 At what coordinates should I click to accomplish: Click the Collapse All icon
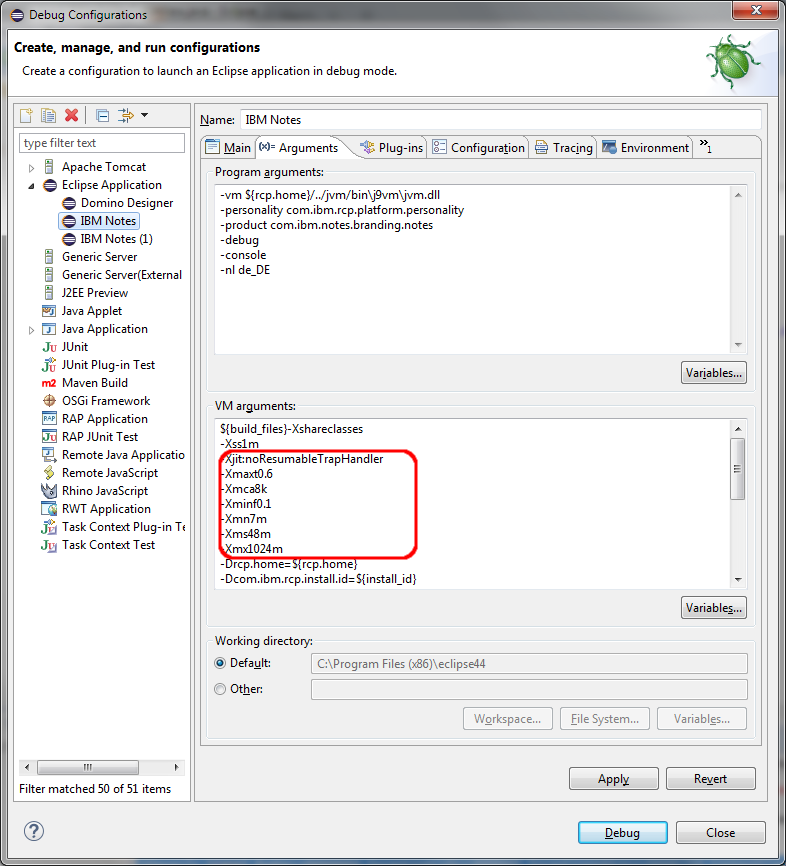click(102, 116)
